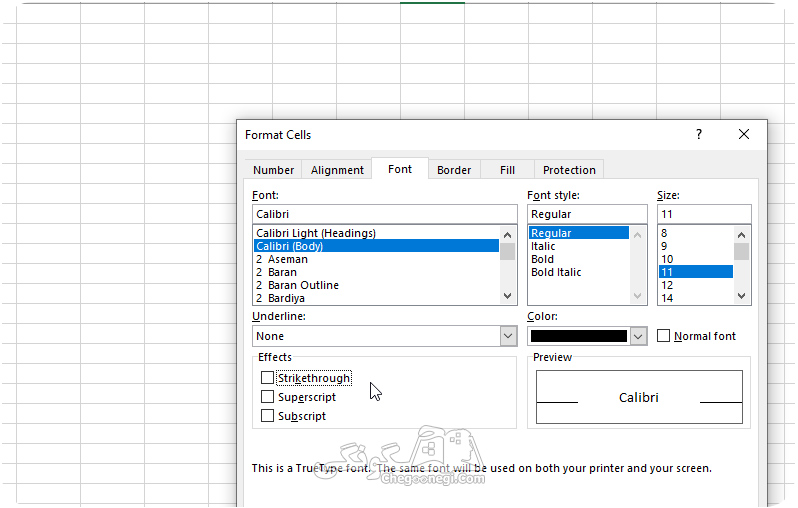The image size is (798, 508).
Task: Choose Regular font style
Action: (579, 233)
